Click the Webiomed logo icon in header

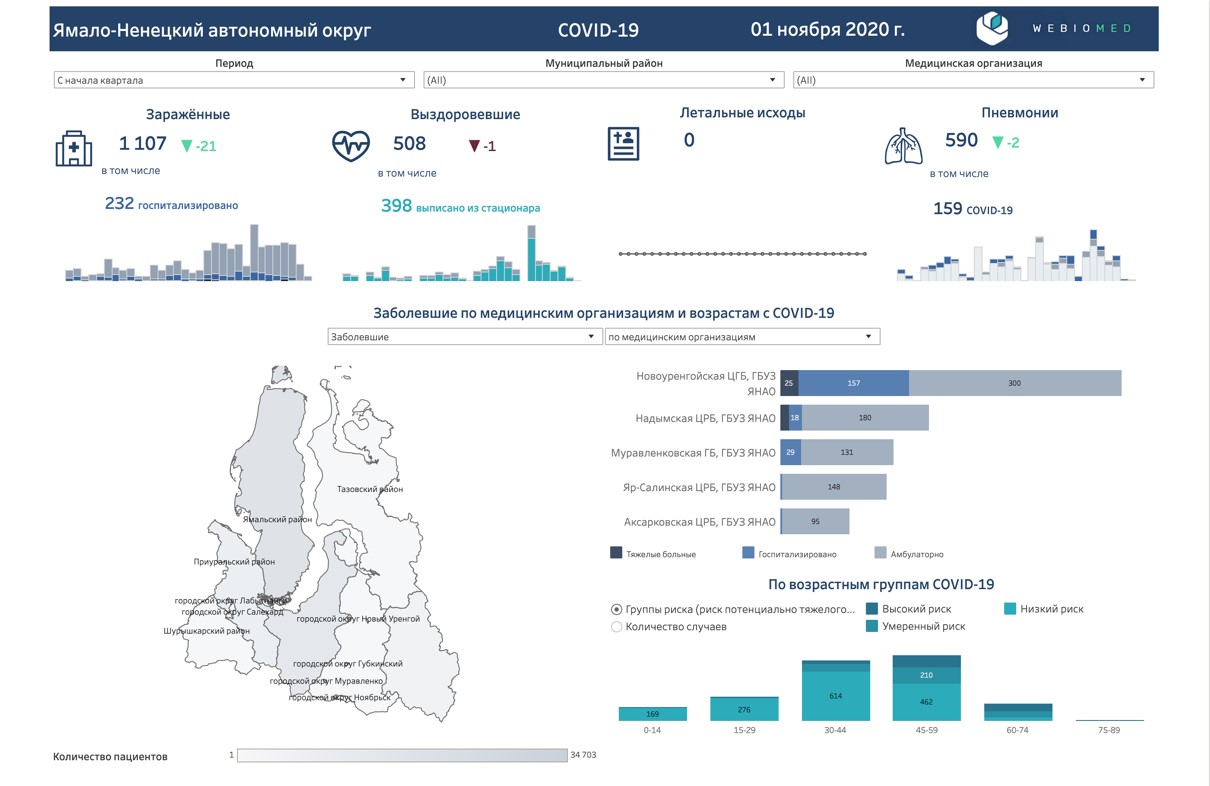tap(992, 28)
